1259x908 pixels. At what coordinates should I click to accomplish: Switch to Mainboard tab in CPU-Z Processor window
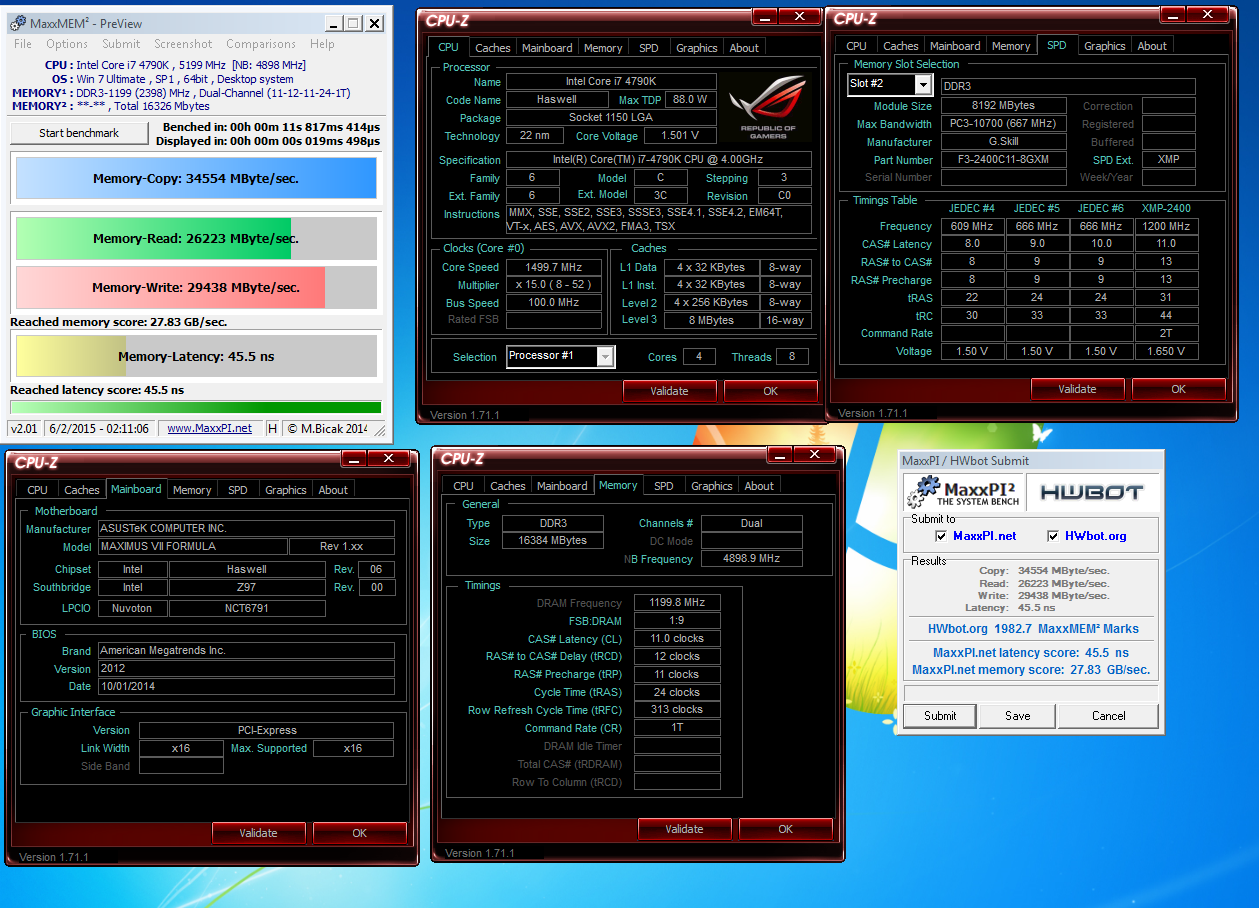(547, 48)
